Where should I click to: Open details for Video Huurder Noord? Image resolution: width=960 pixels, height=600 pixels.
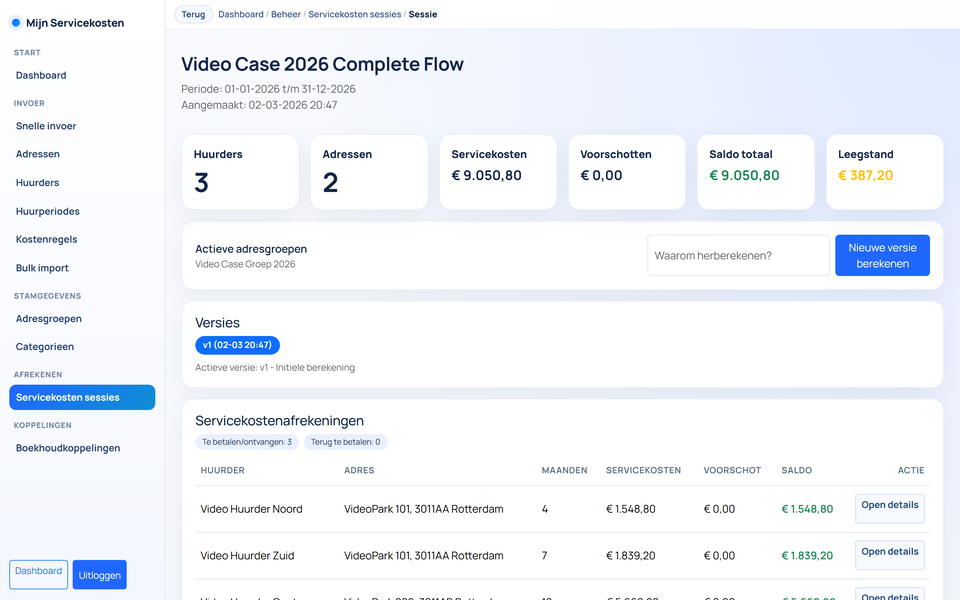click(889, 507)
